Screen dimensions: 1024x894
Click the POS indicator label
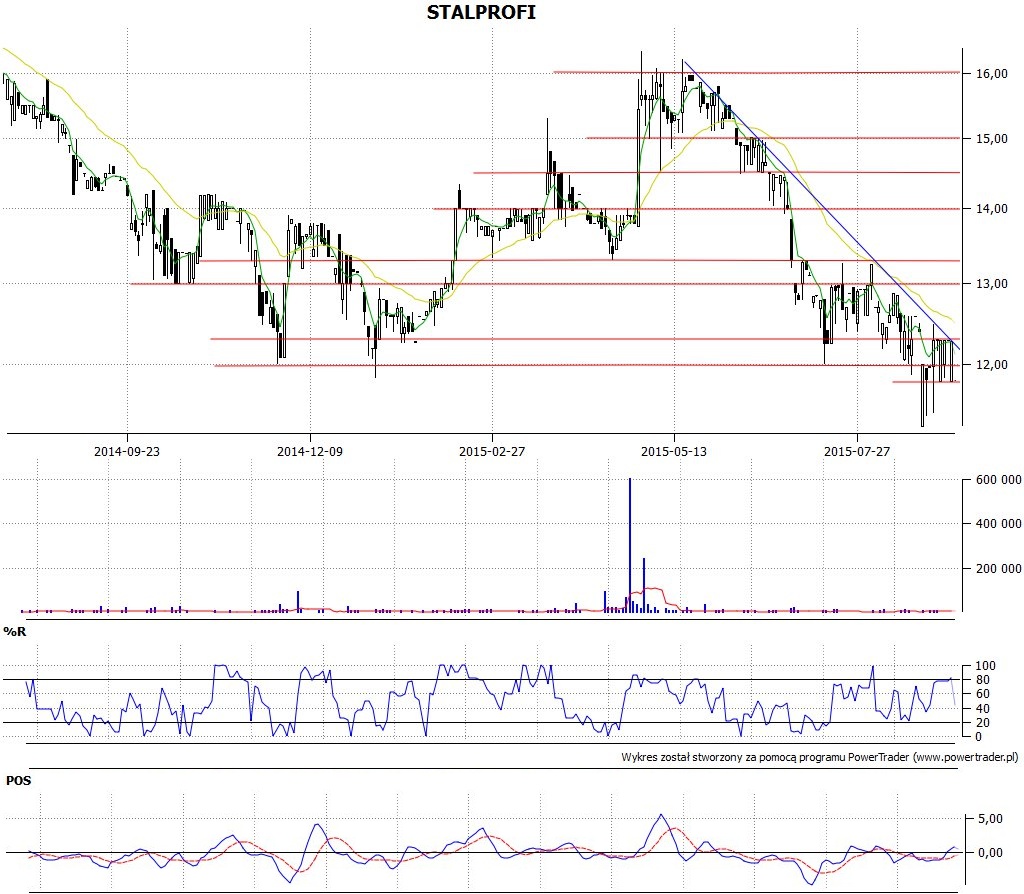(18, 780)
